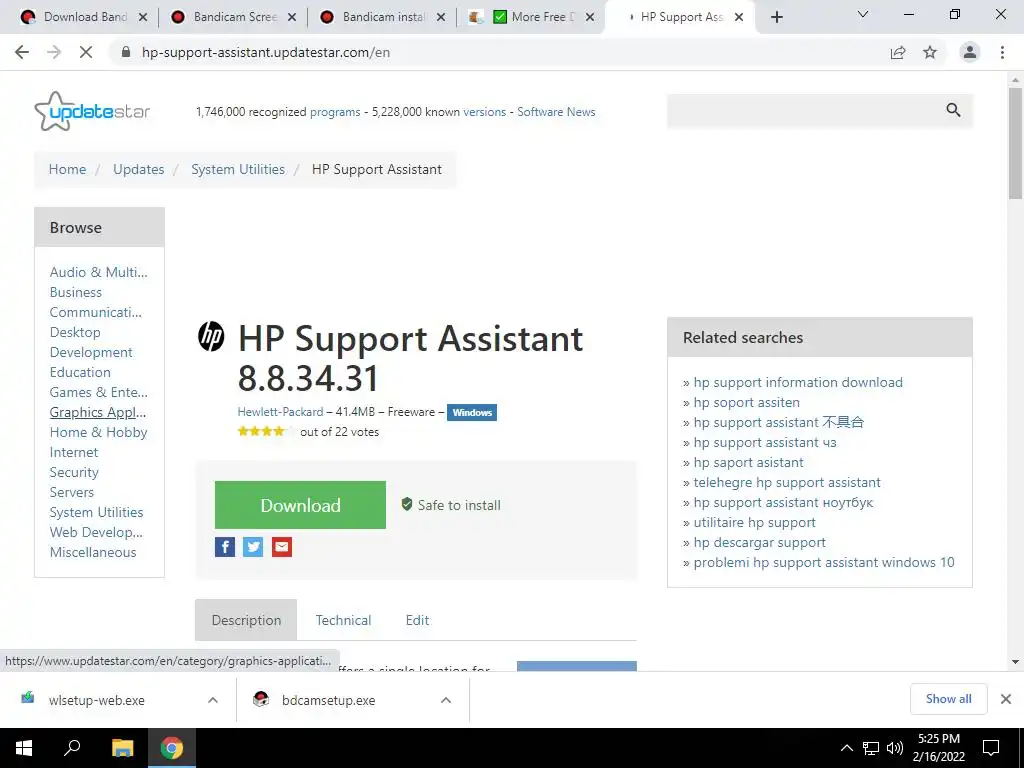Click the network tray icon
This screenshot has width=1024, height=768.
click(871, 748)
